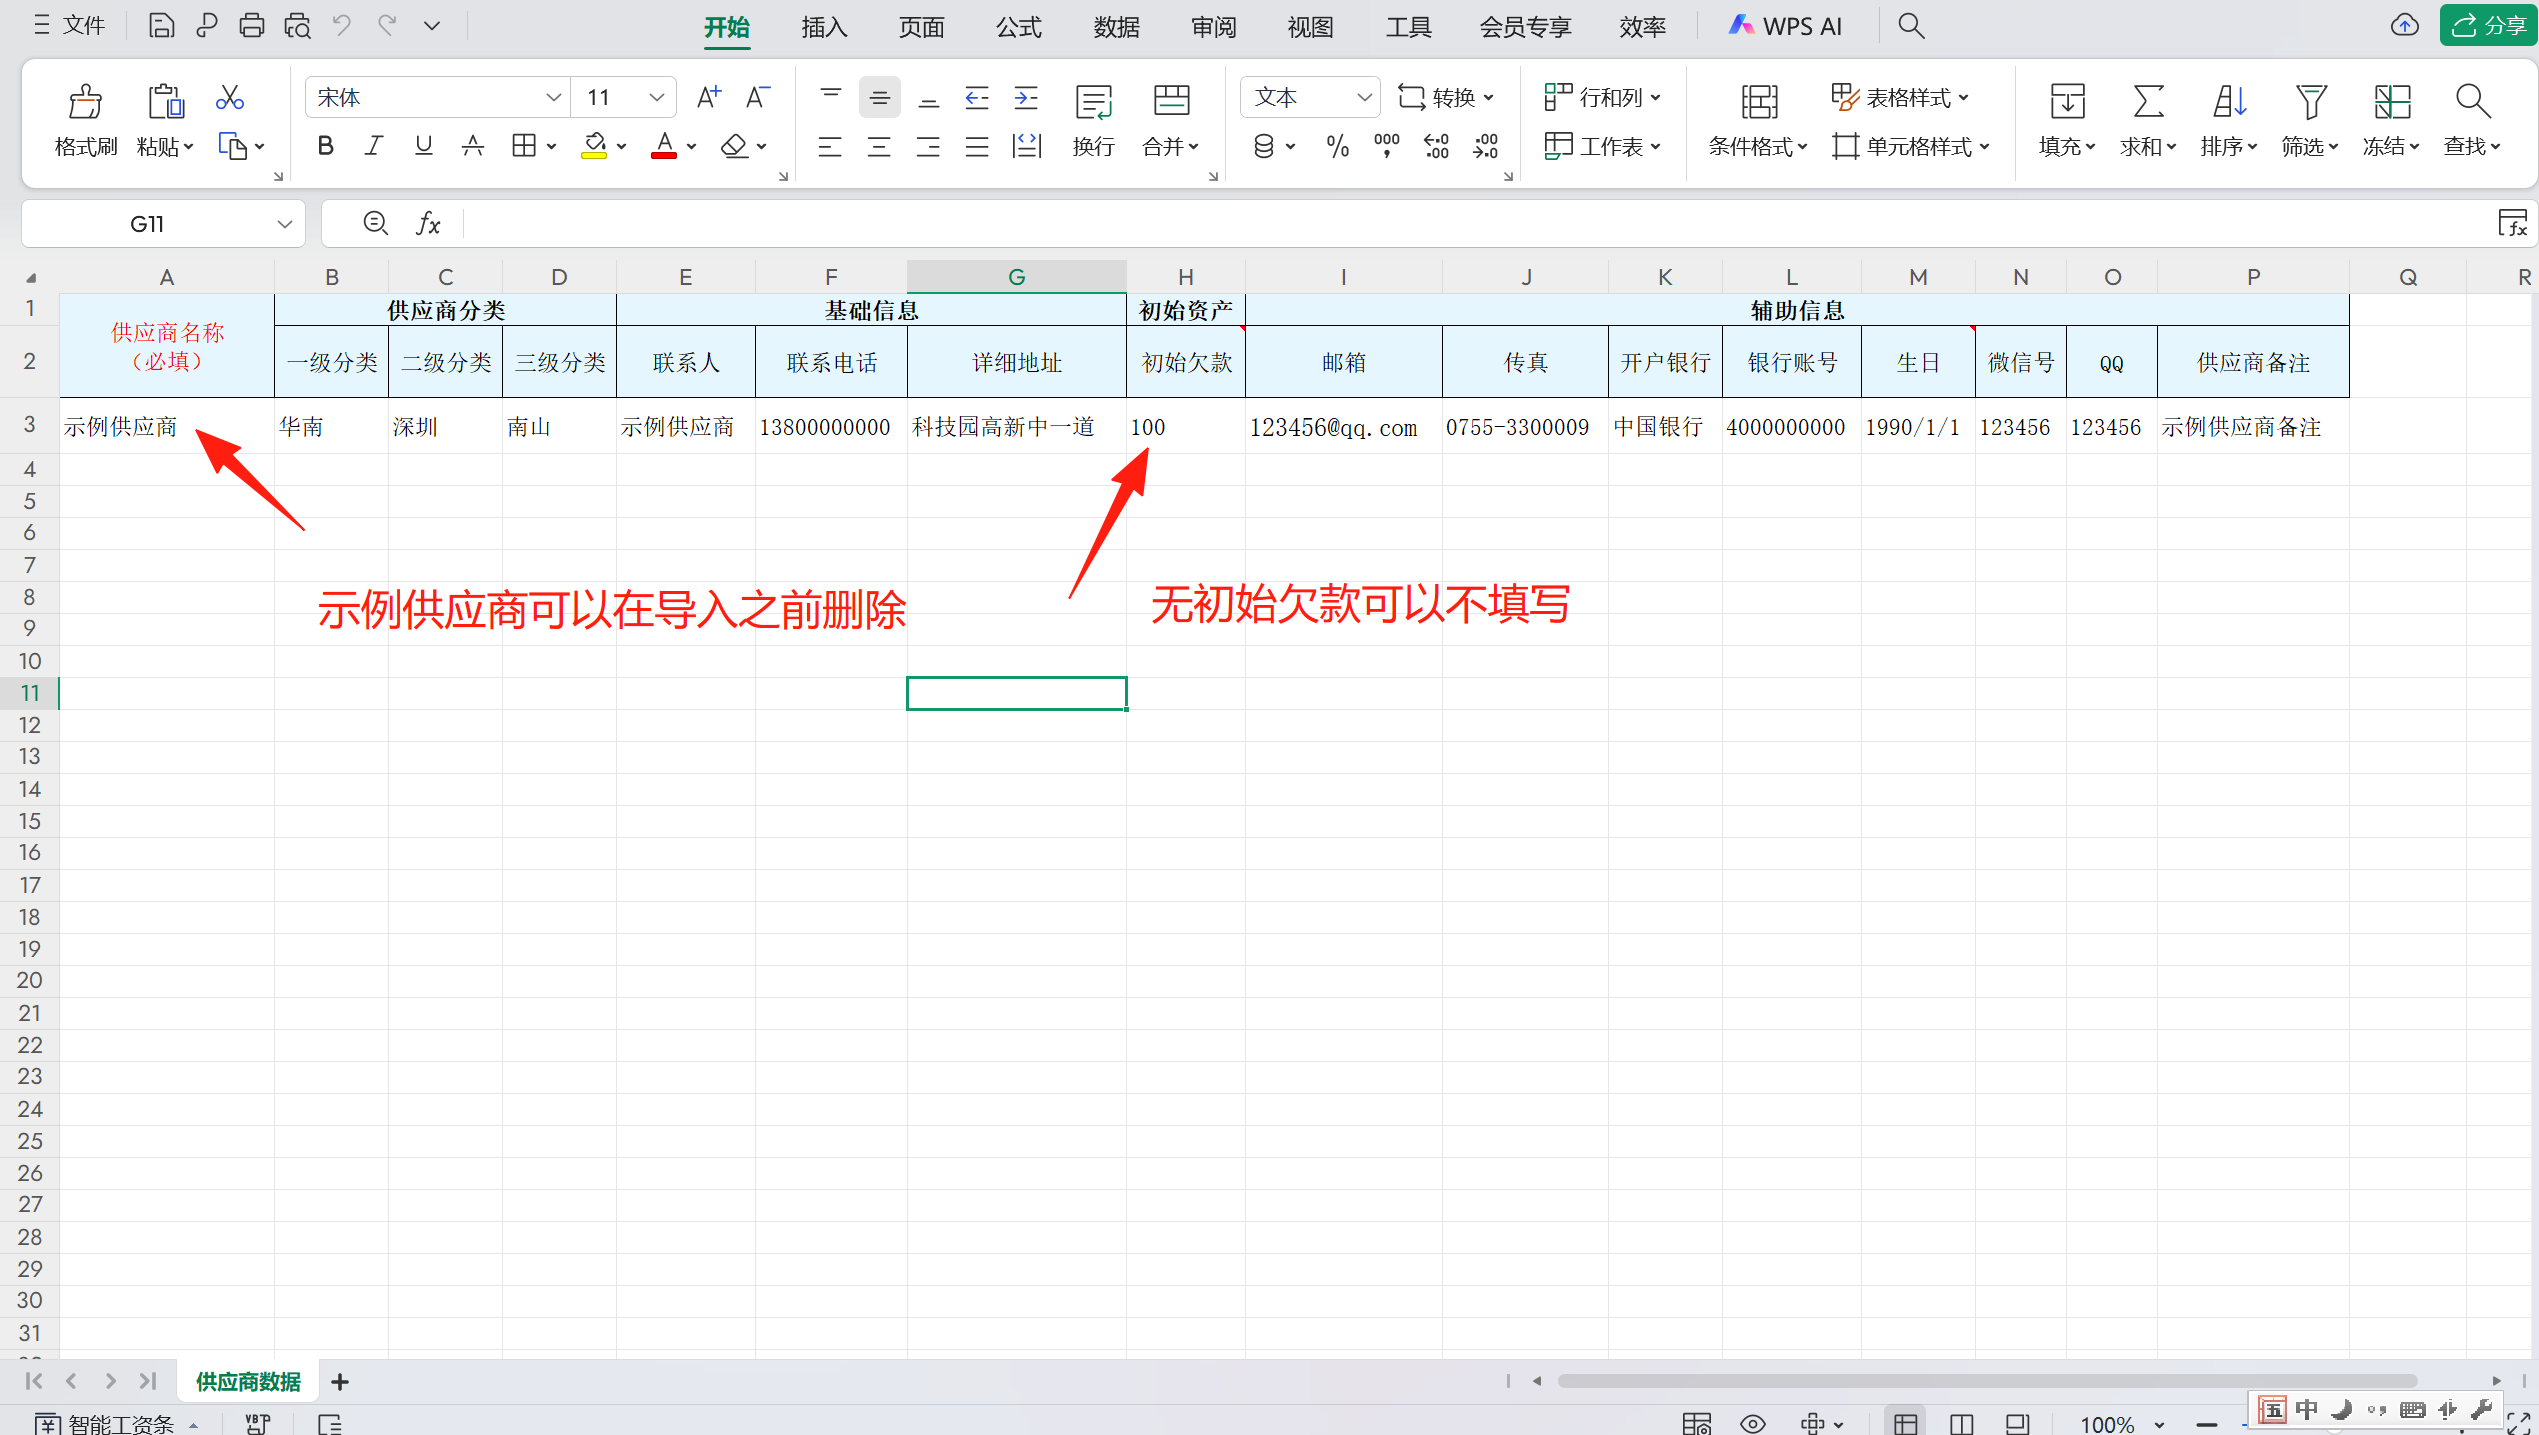The height and width of the screenshot is (1435, 2539).
Task: Click the Cut scissors icon
Action: click(230, 98)
